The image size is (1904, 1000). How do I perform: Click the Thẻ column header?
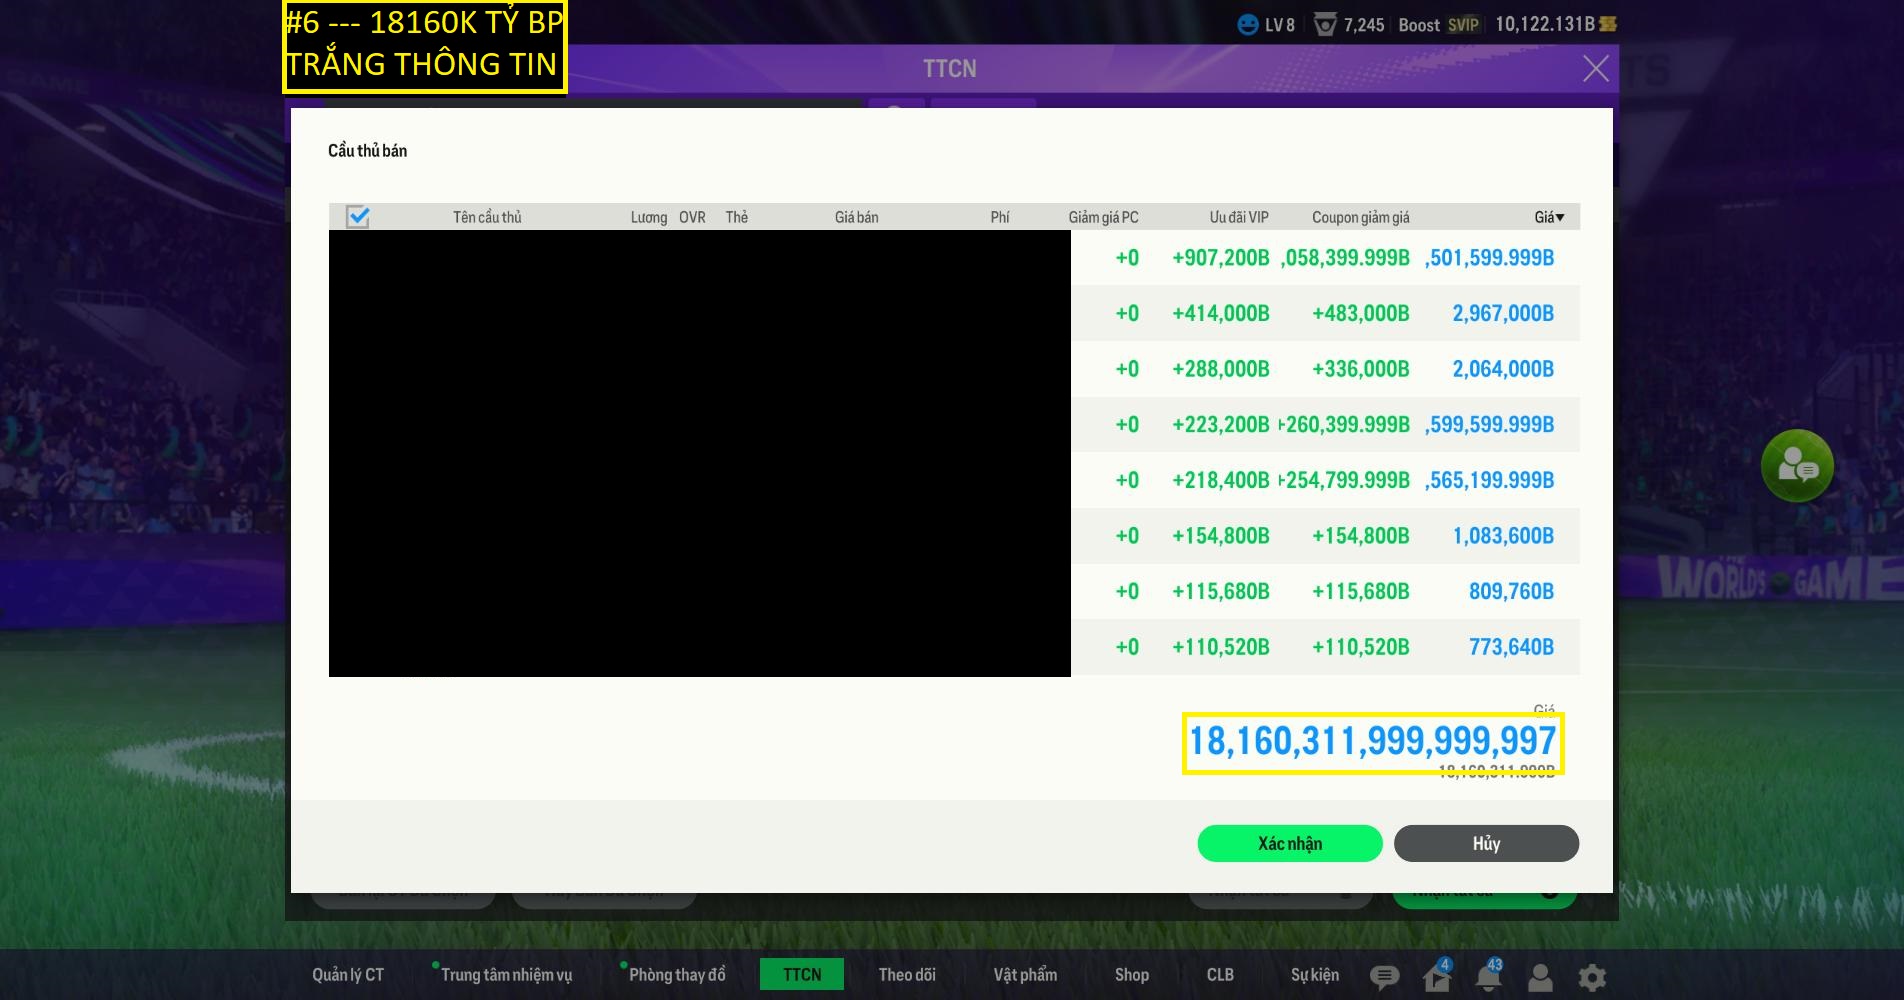click(x=737, y=217)
